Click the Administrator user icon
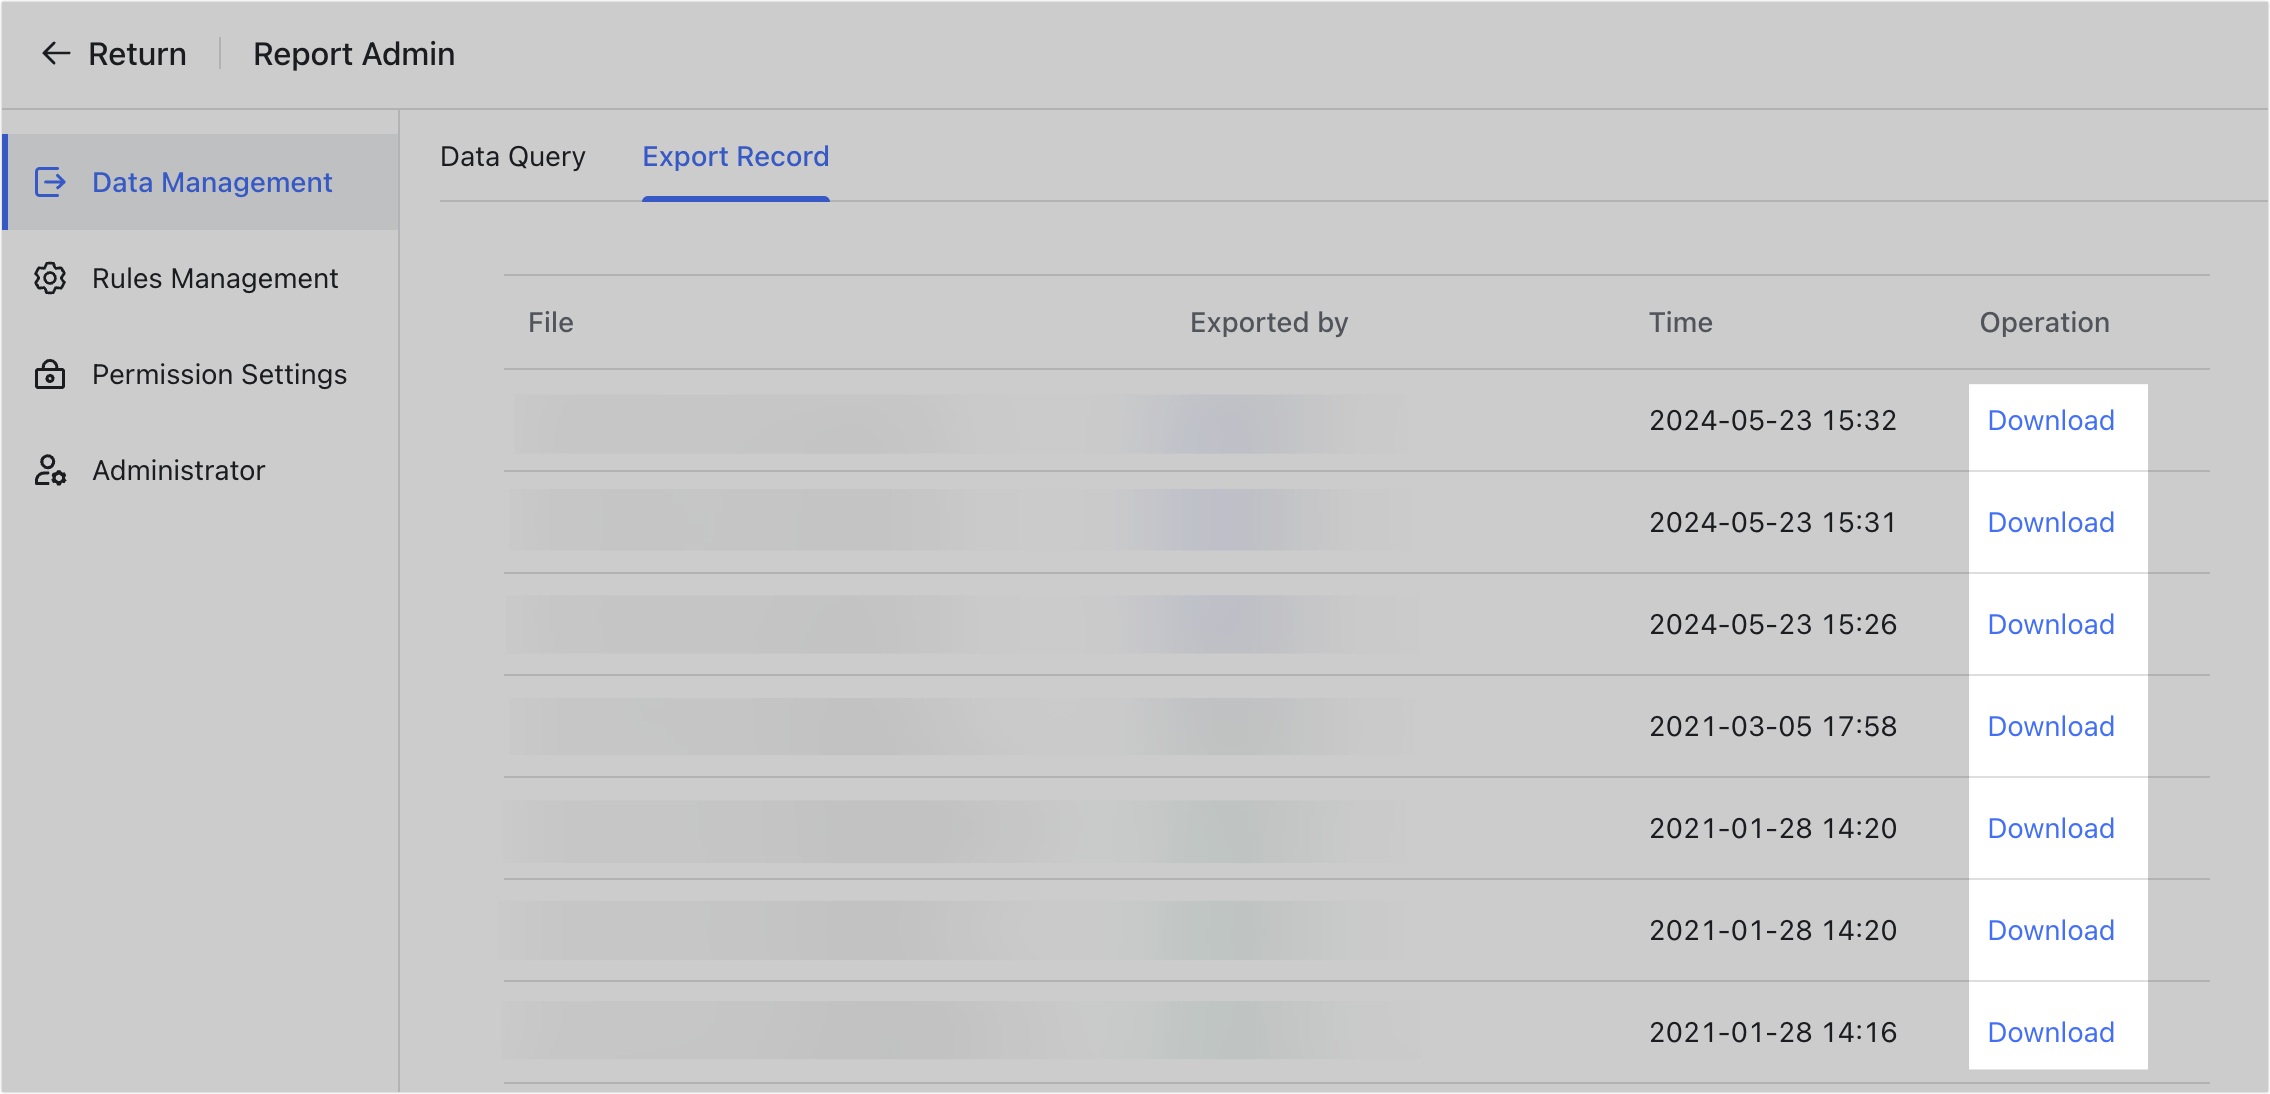 [x=50, y=470]
